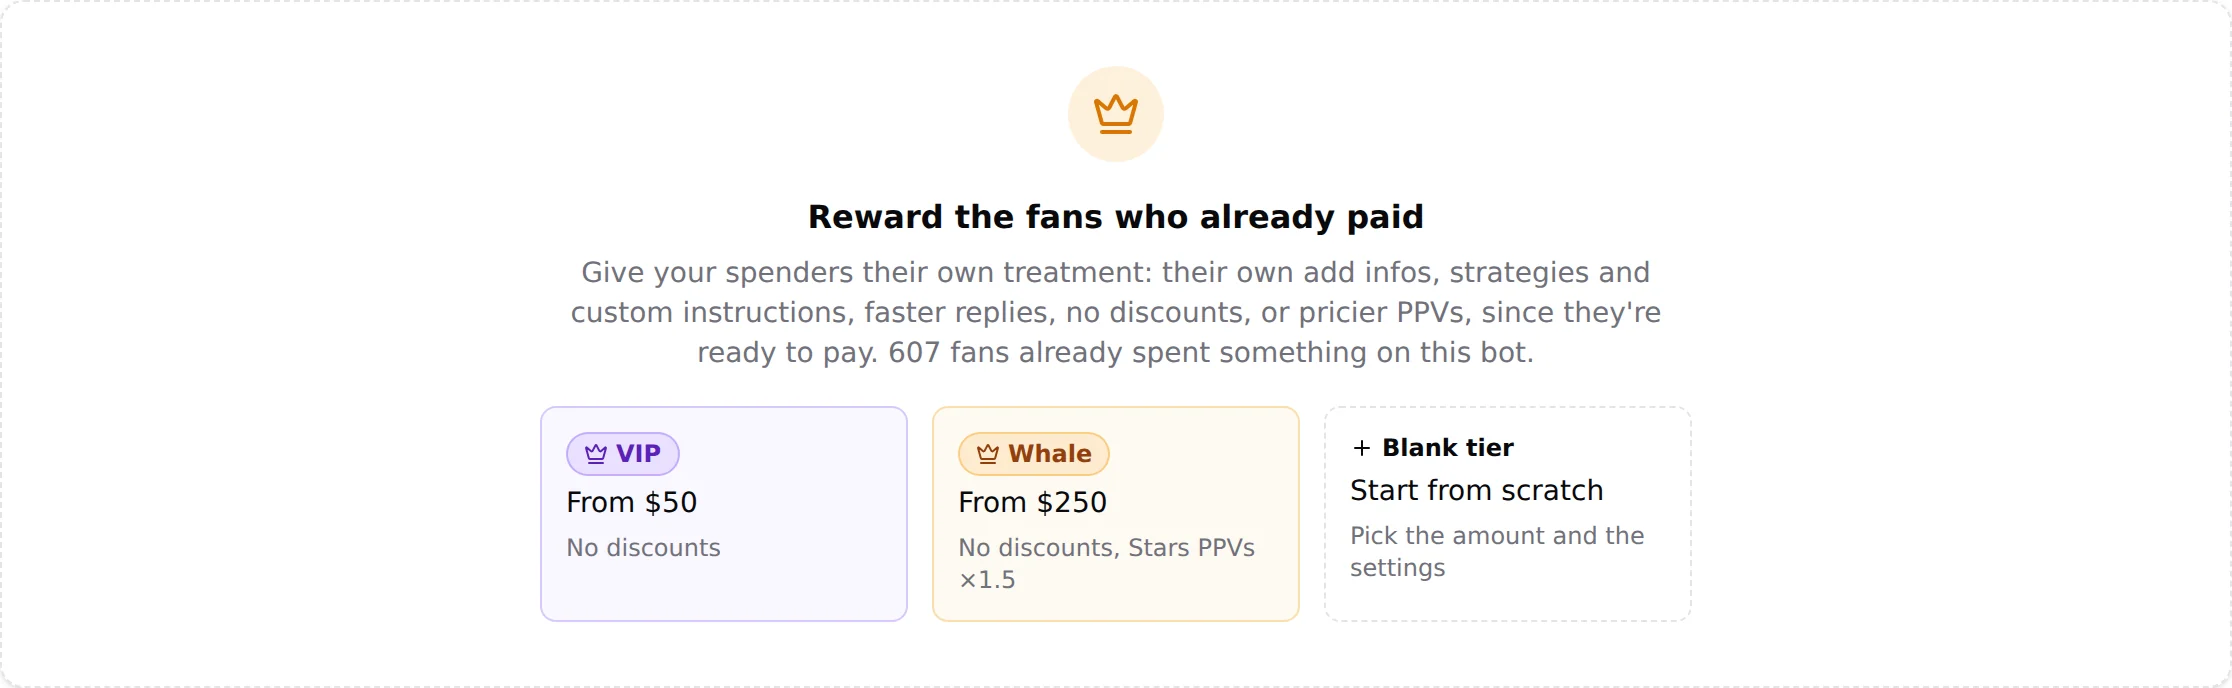Click the large orange crown icon
Viewport: 2232px width, 688px height.
1116,114
